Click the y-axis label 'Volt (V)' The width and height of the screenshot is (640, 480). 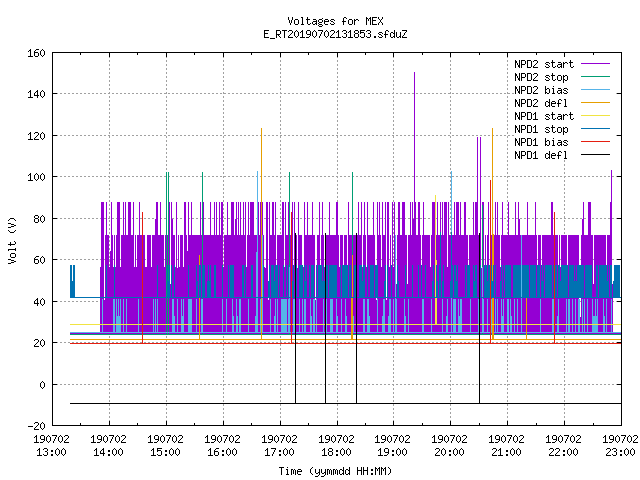tap(12, 241)
